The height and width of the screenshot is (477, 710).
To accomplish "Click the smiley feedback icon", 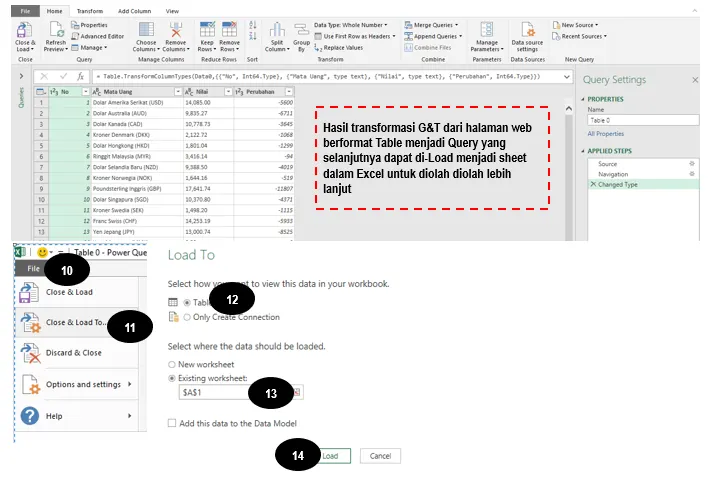I will (x=43, y=252).
